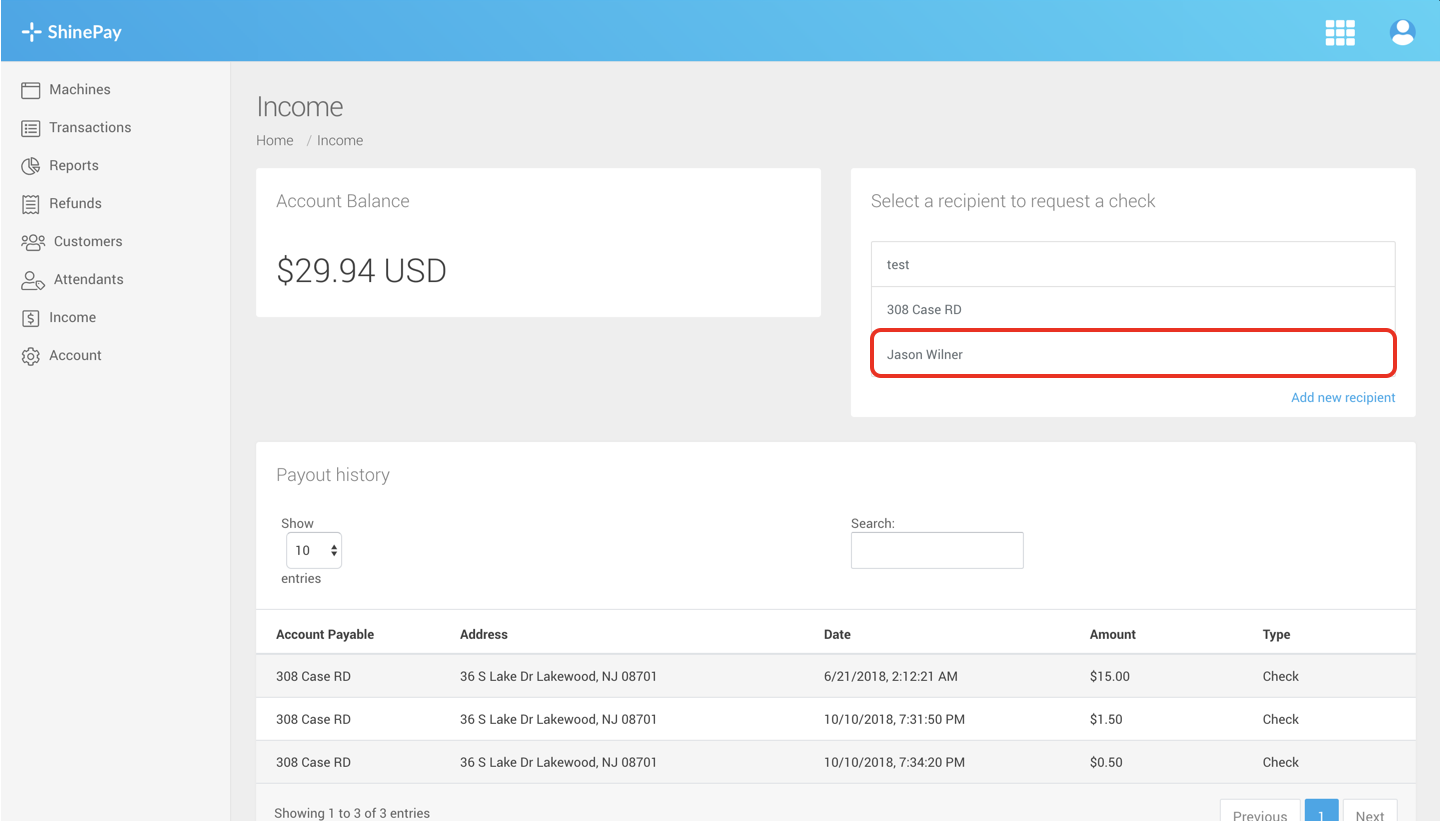
Task: Open the Transactions list icon
Action: [x=30, y=128]
